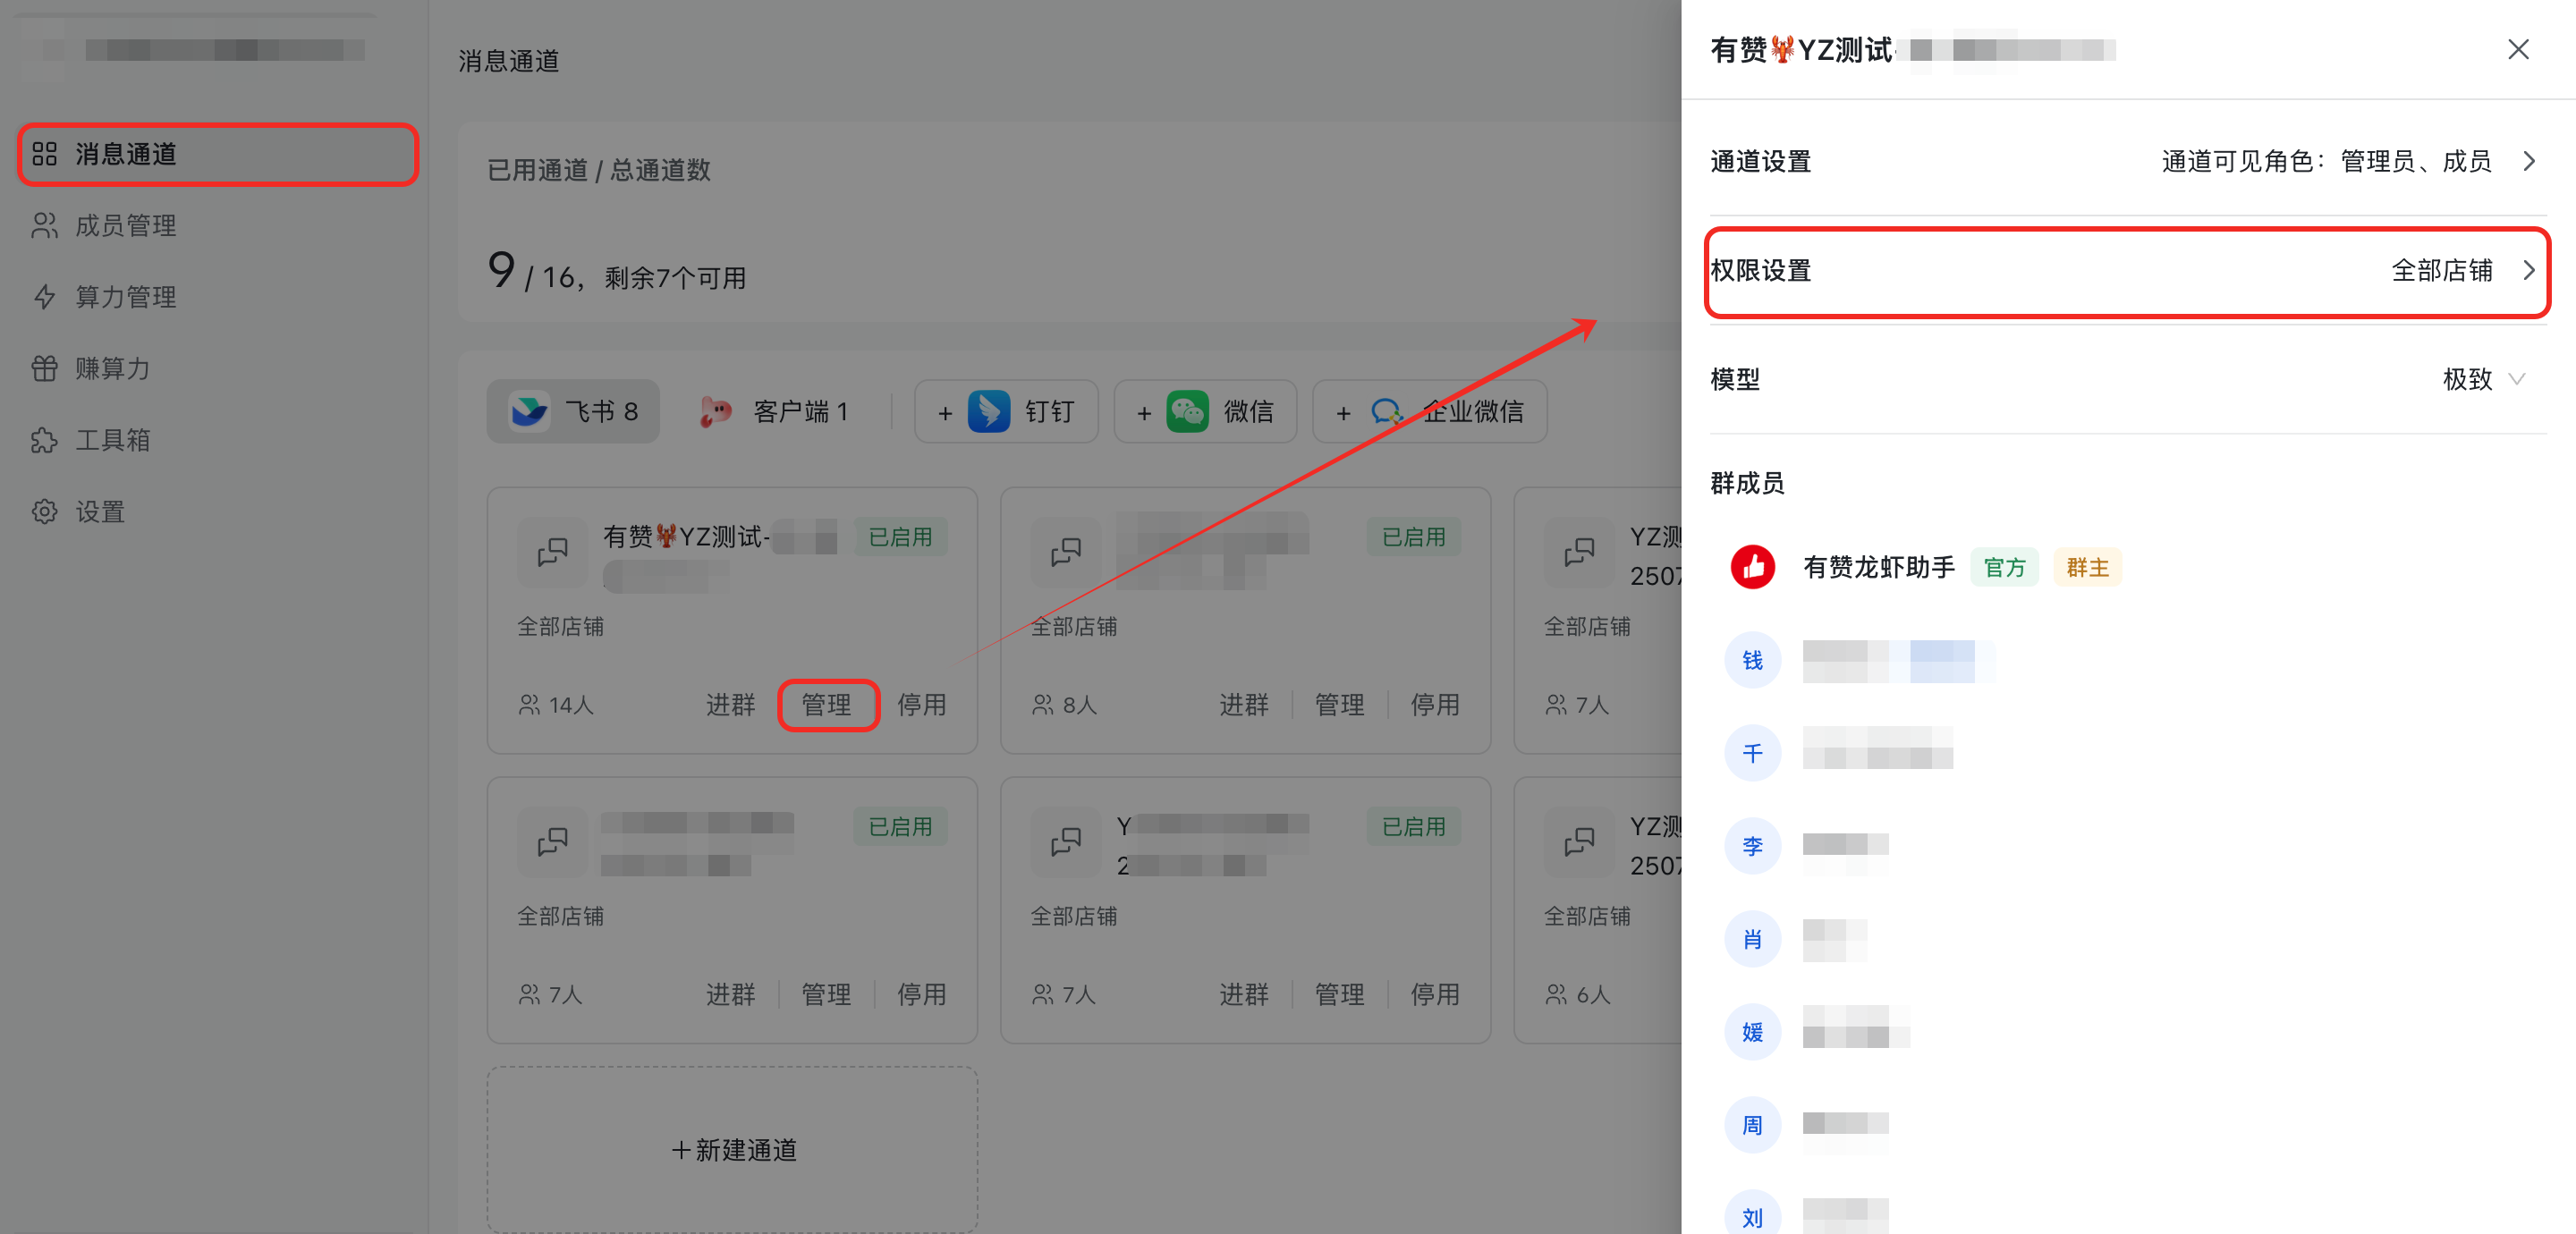The width and height of the screenshot is (2576, 1234).
Task: Switch to the 飞书 8 tab
Action: pyautogui.click(x=573, y=411)
